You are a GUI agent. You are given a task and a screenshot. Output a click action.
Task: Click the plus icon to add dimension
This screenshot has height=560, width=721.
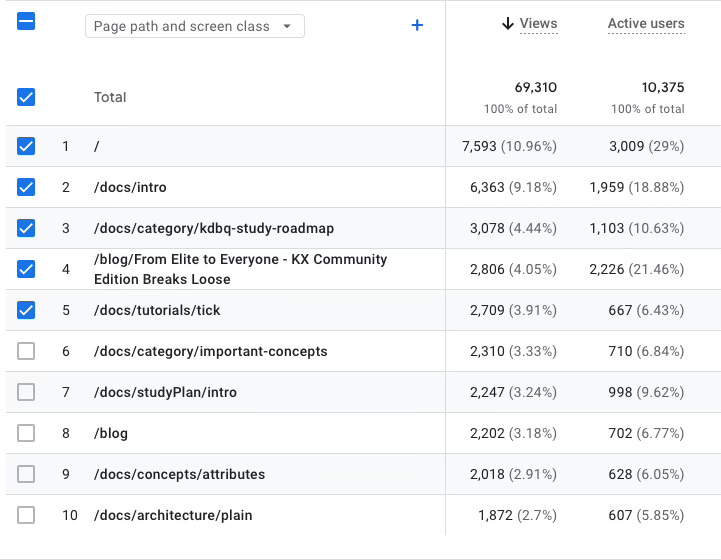point(417,25)
